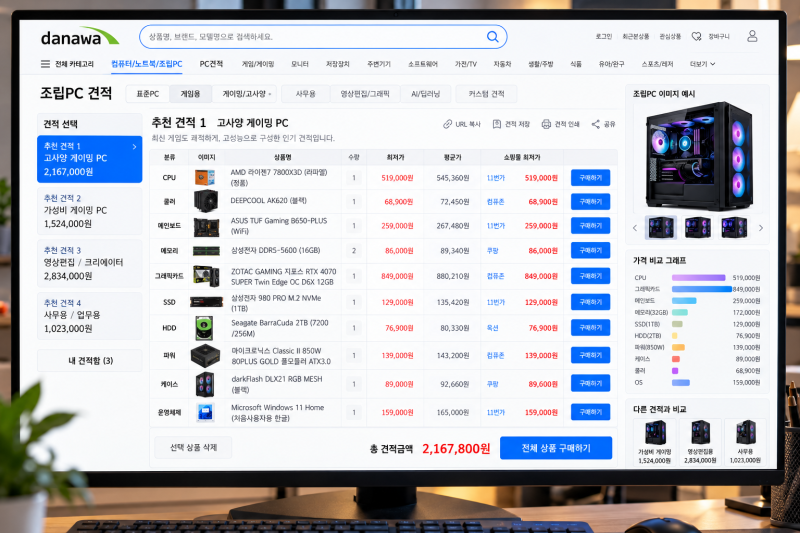Click the 그래픽카드 bar in price graph
The height and width of the screenshot is (533, 800).
click(702, 289)
